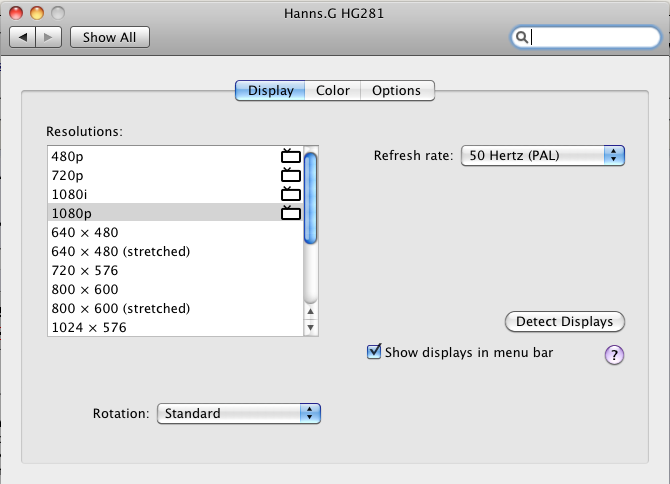Viewport: 670px width, 484px height.
Task: Click the resolution list scroll down arrow
Action: [311, 328]
